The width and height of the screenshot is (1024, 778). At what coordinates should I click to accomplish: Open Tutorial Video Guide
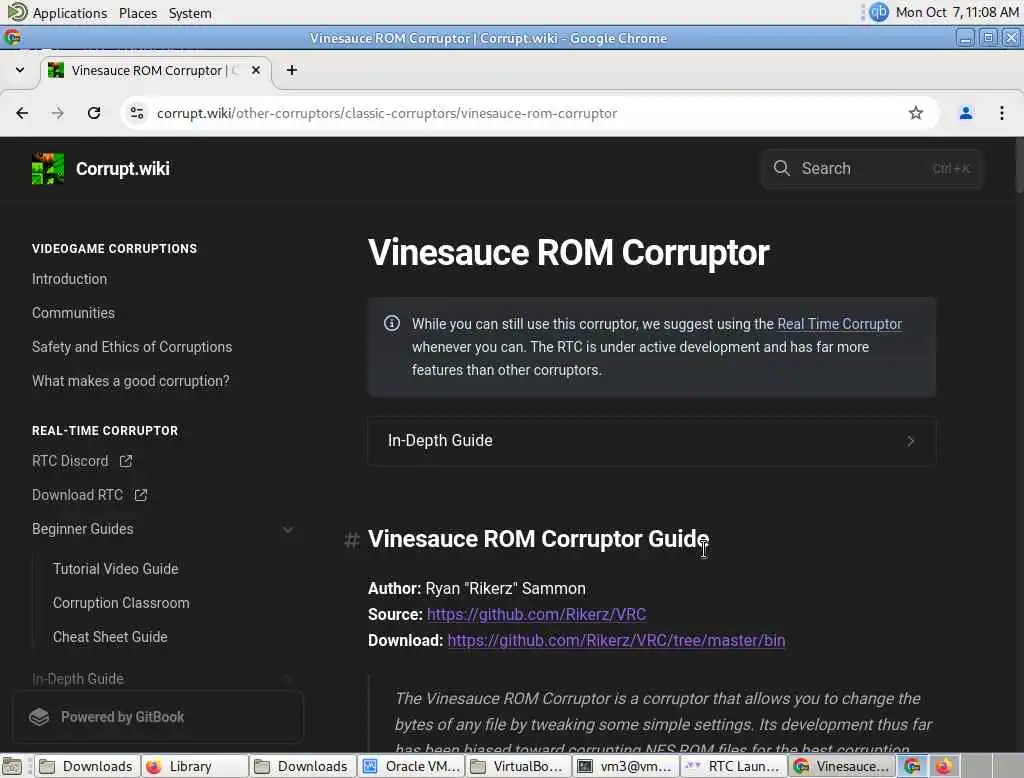click(x=116, y=569)
